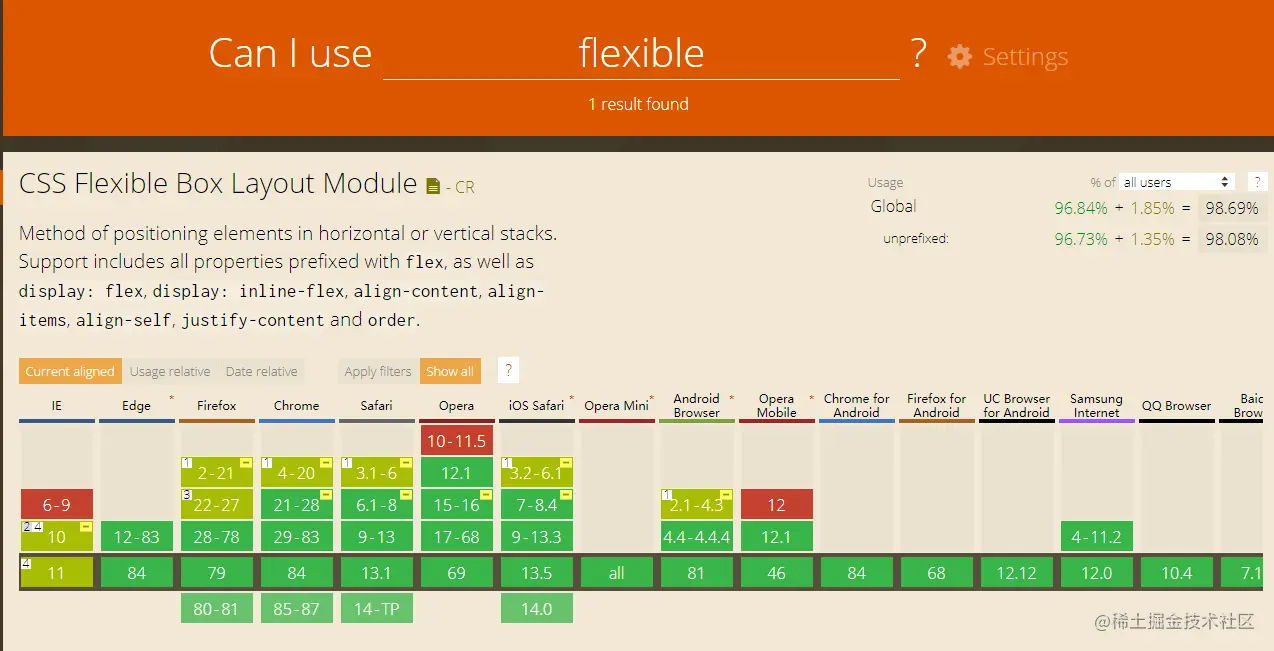Viewport: 1274px width, 651px height.
Task: Click the iOS Safari column header
Action: [537, 406]
